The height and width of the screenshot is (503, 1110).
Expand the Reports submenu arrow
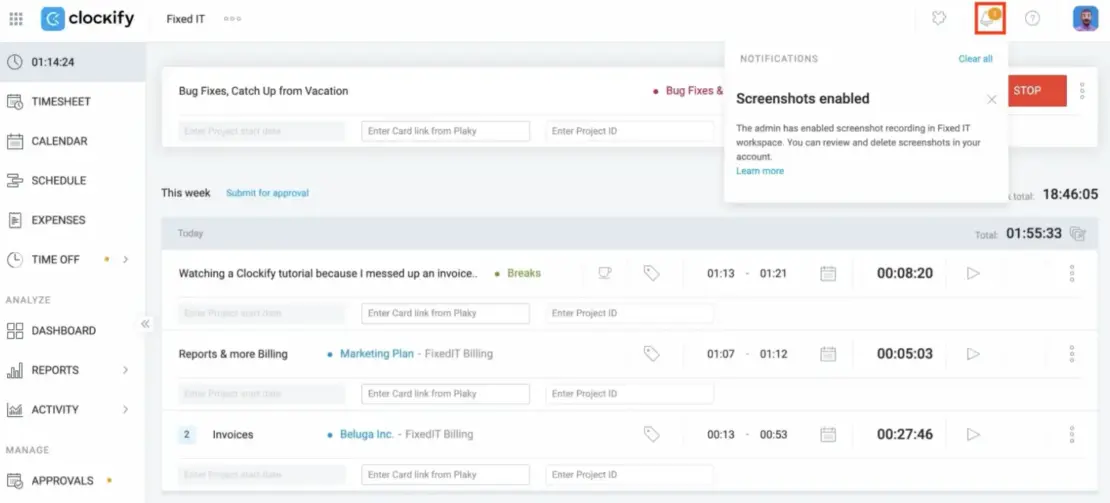point(126,370)
